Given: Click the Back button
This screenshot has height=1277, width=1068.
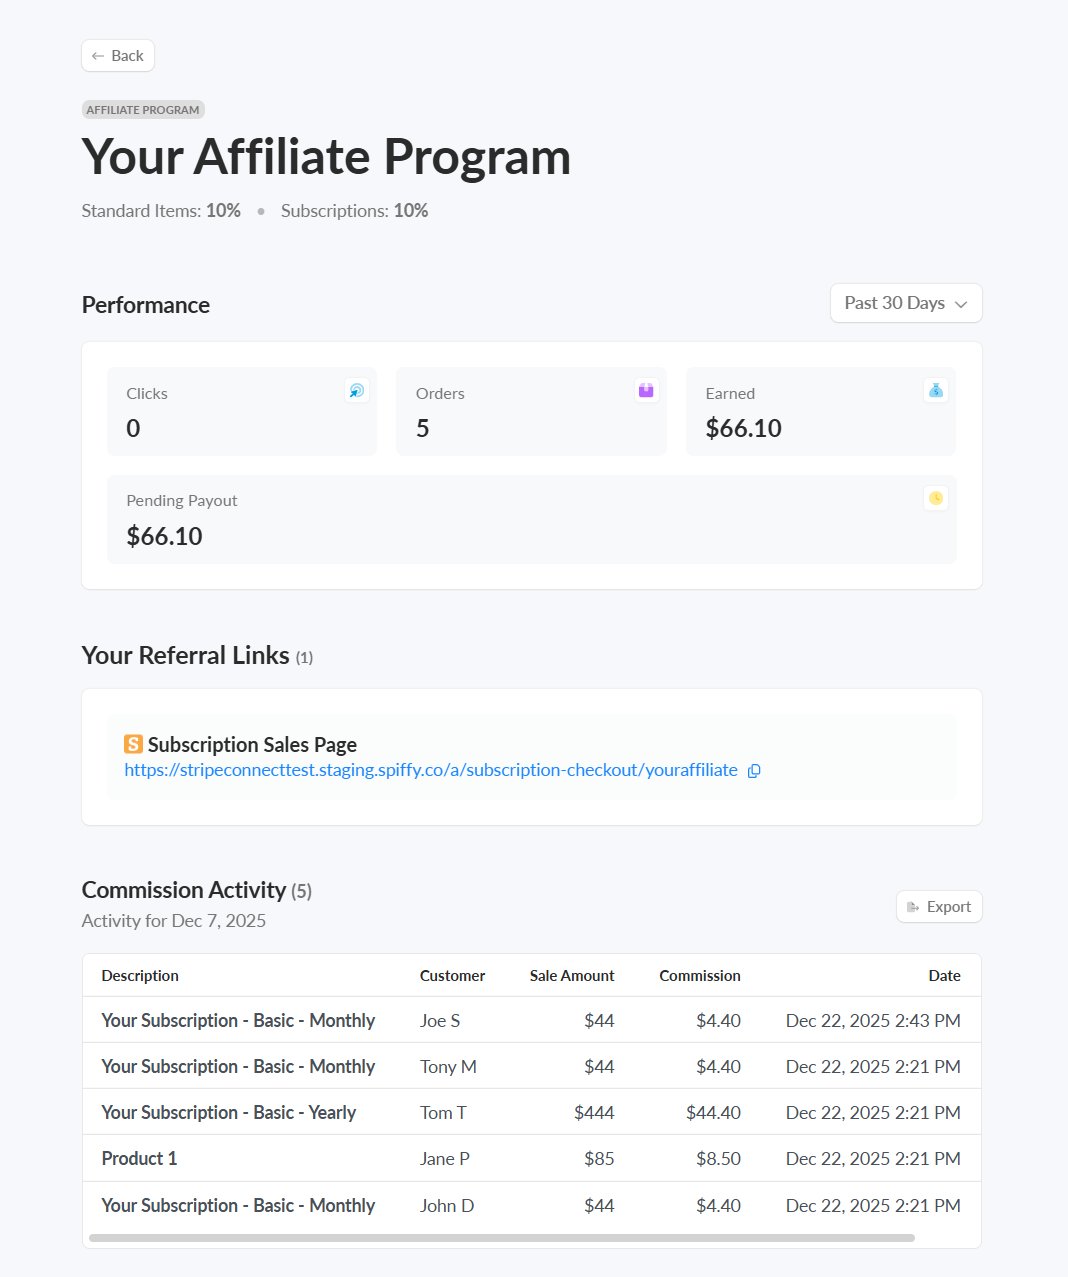Looking at the screenshot, I should coord(118,56).
